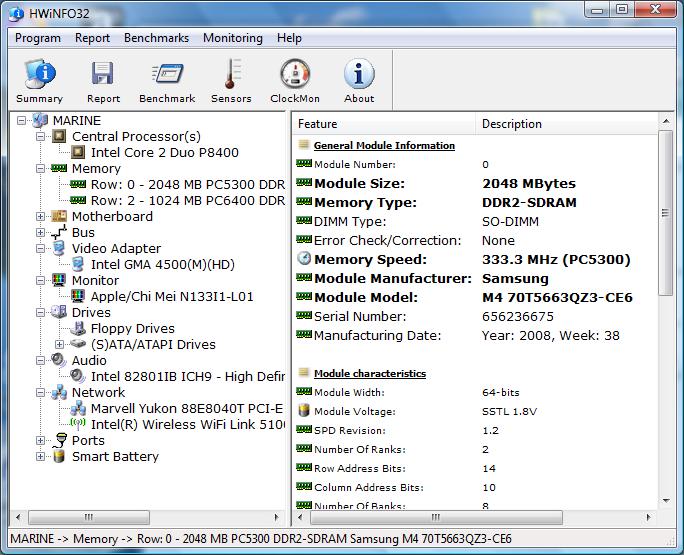Click the Memory Speed clock icon

tap(304, 258)
